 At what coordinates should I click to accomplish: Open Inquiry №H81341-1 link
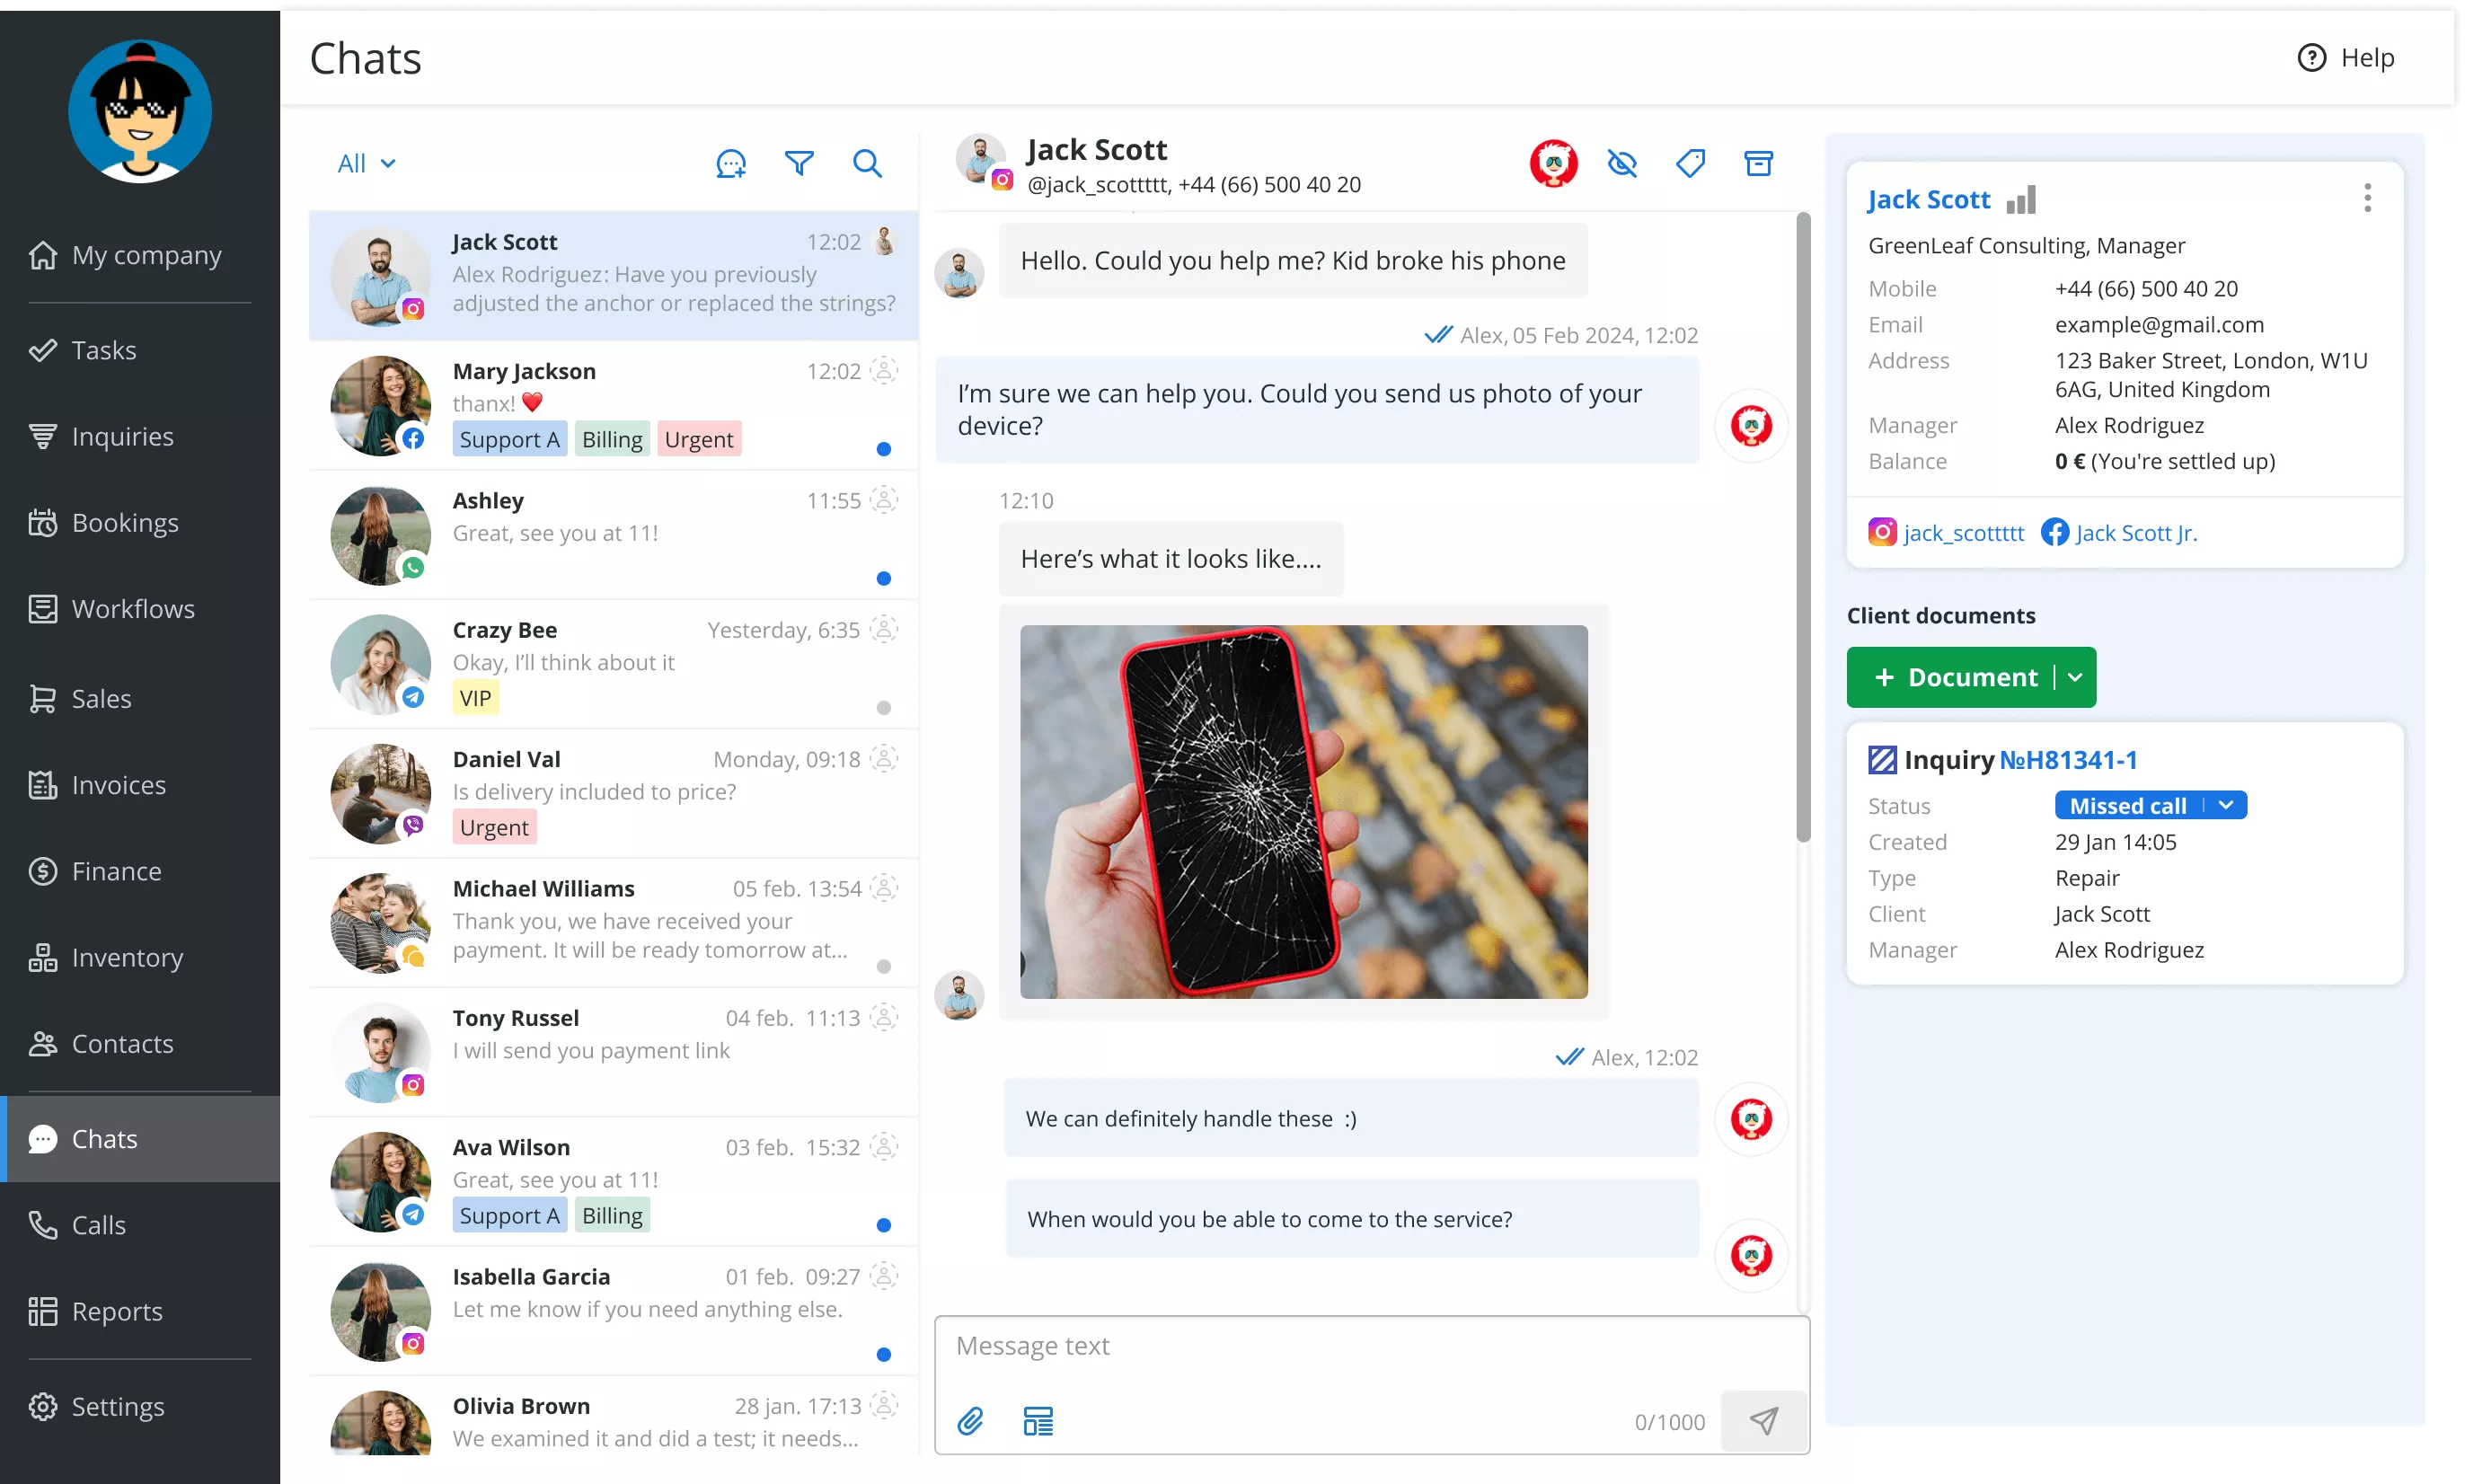tap(2068, 760)
